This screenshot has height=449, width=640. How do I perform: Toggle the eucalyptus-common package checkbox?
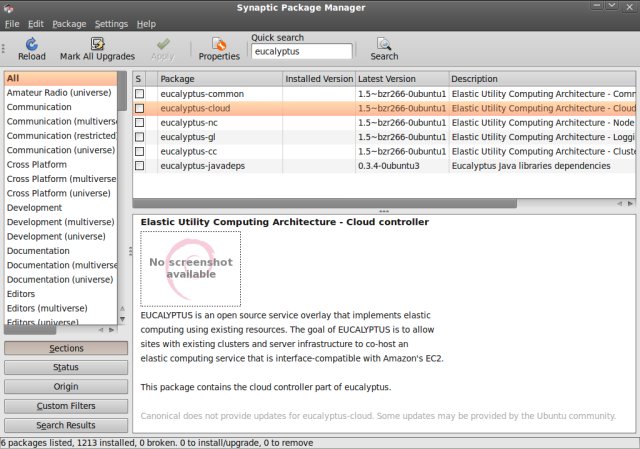(140, 94)
